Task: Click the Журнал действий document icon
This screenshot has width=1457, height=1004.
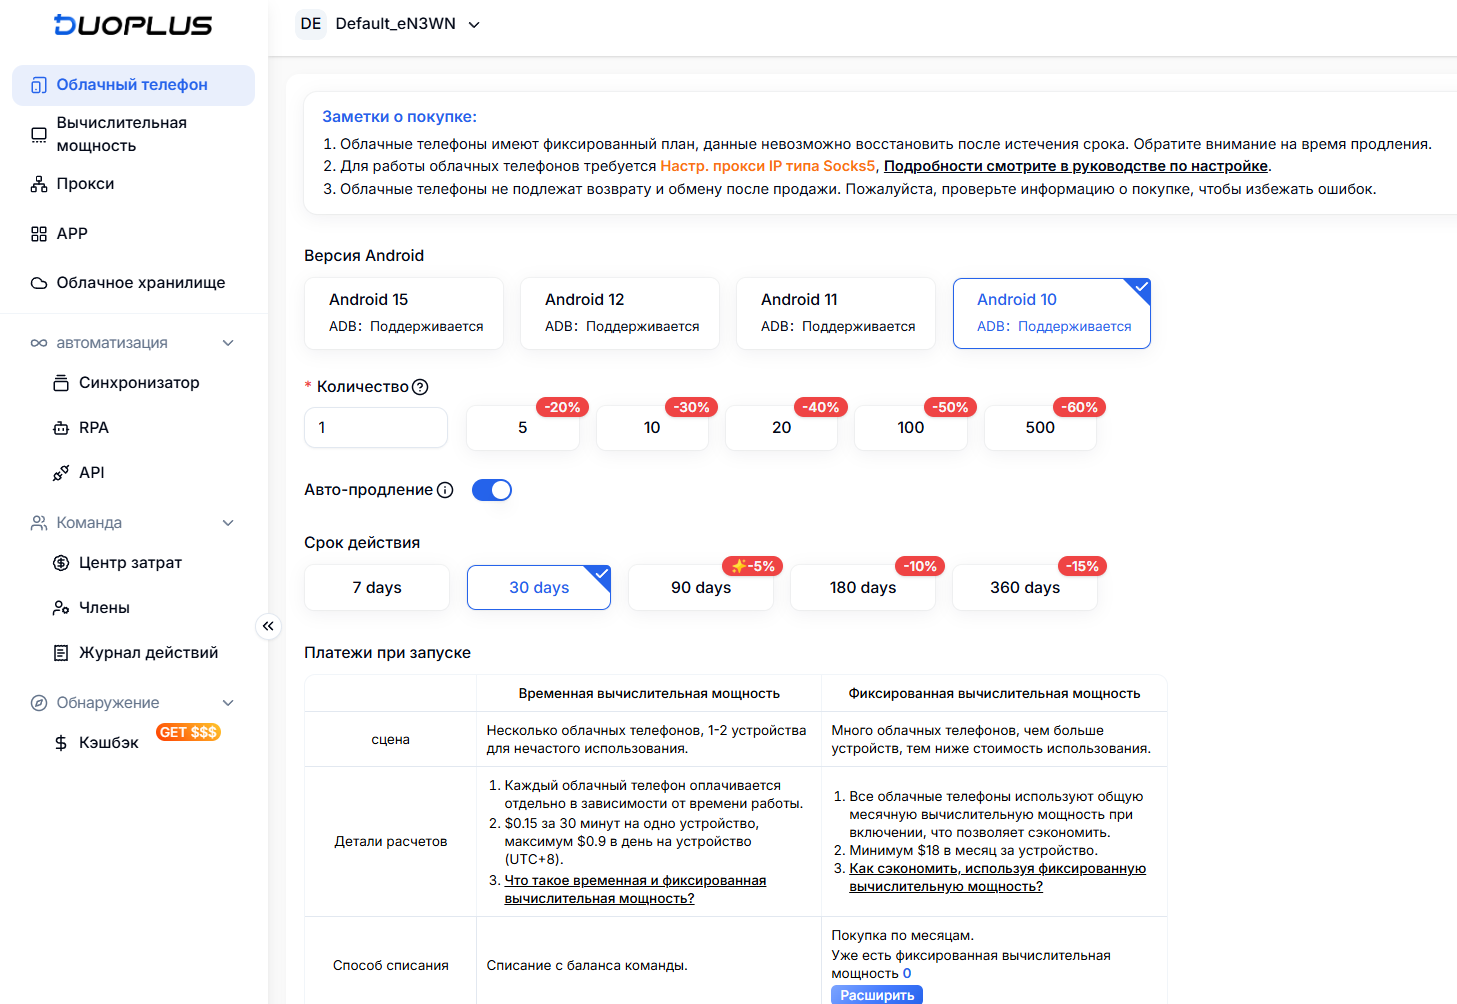Action: (61, 653)
